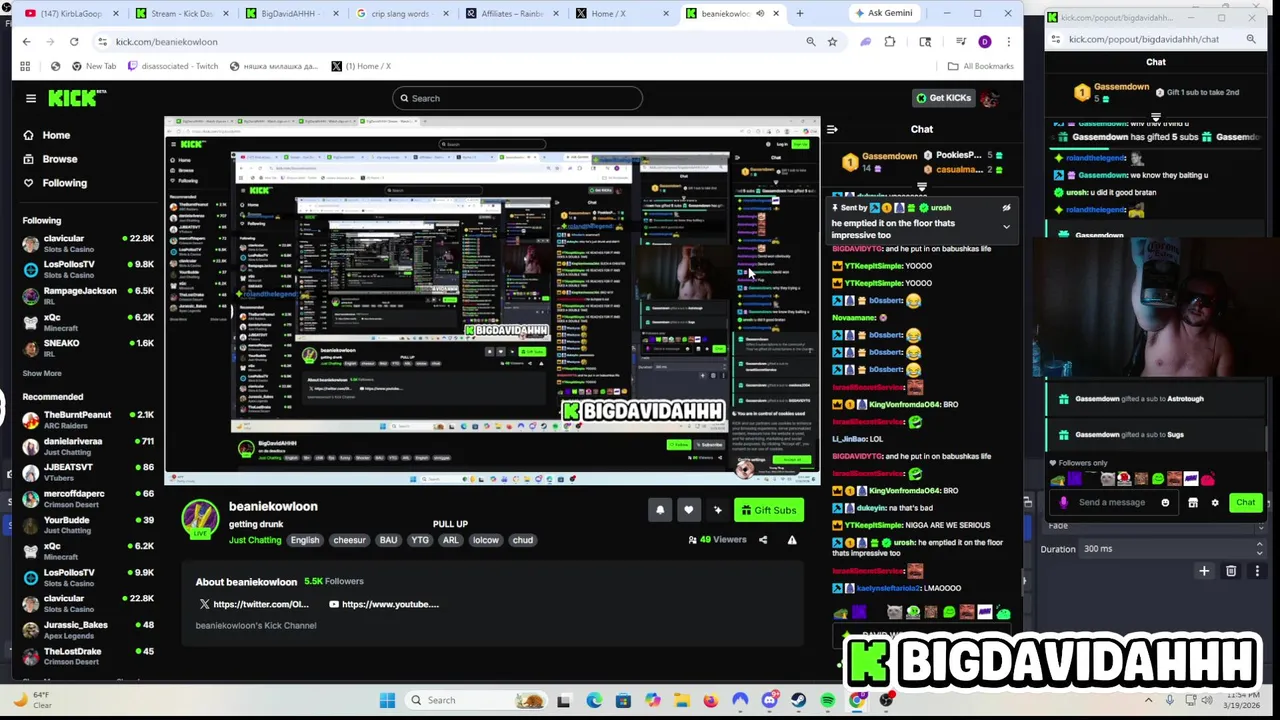The image size is (1280, 720).
Task: Open TheBurntPeanut recommended channel
Action: coord(88,420)
